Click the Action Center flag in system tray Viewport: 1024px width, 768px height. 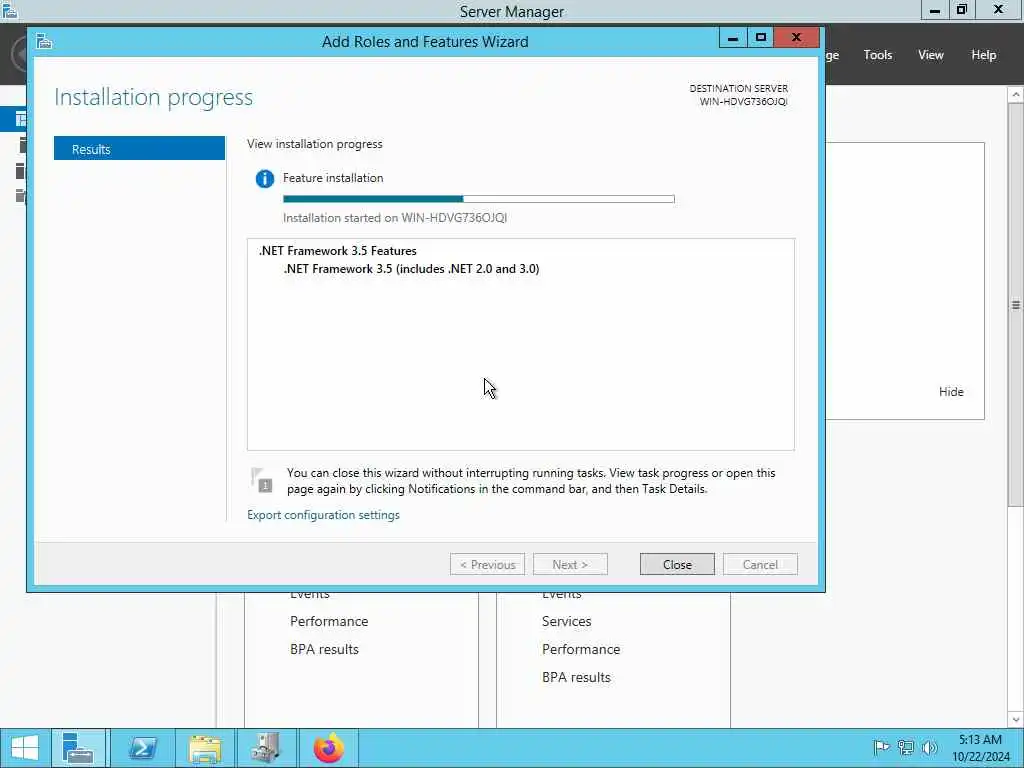pos(881,747)
